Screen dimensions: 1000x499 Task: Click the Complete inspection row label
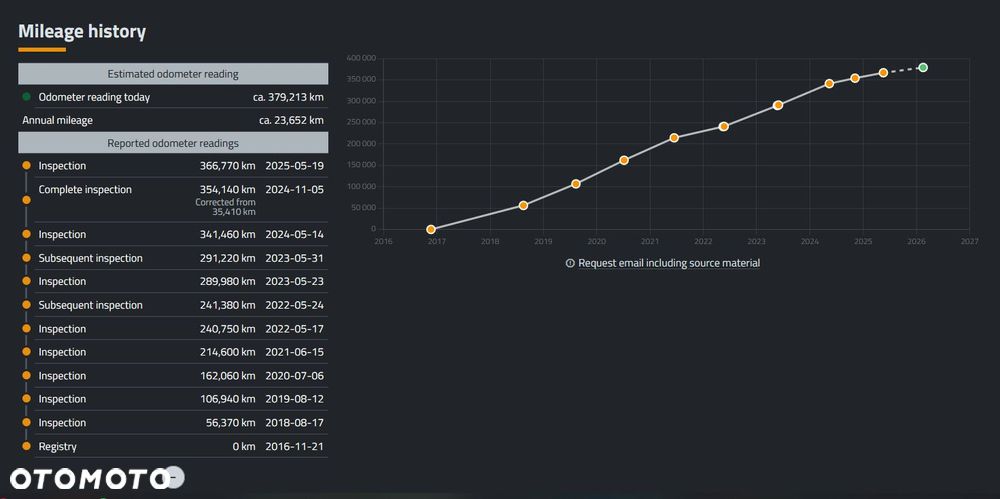coord(85,190)
